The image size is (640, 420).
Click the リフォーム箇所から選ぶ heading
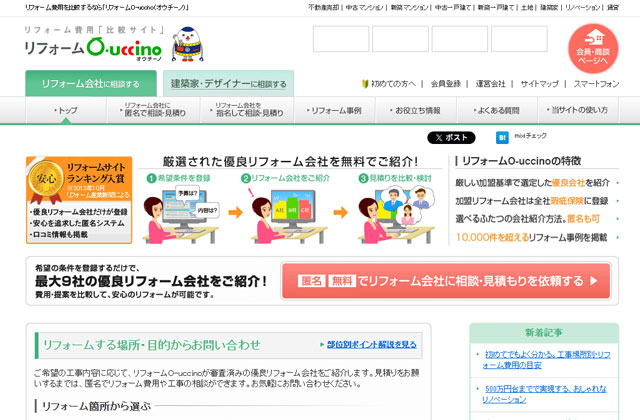96,406
